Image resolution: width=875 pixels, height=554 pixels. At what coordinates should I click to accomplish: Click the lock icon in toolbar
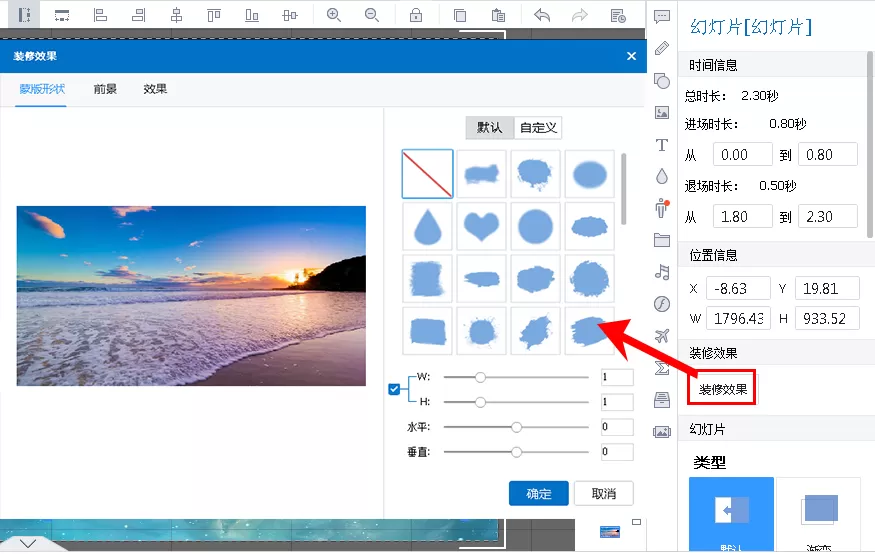[416, 15]
